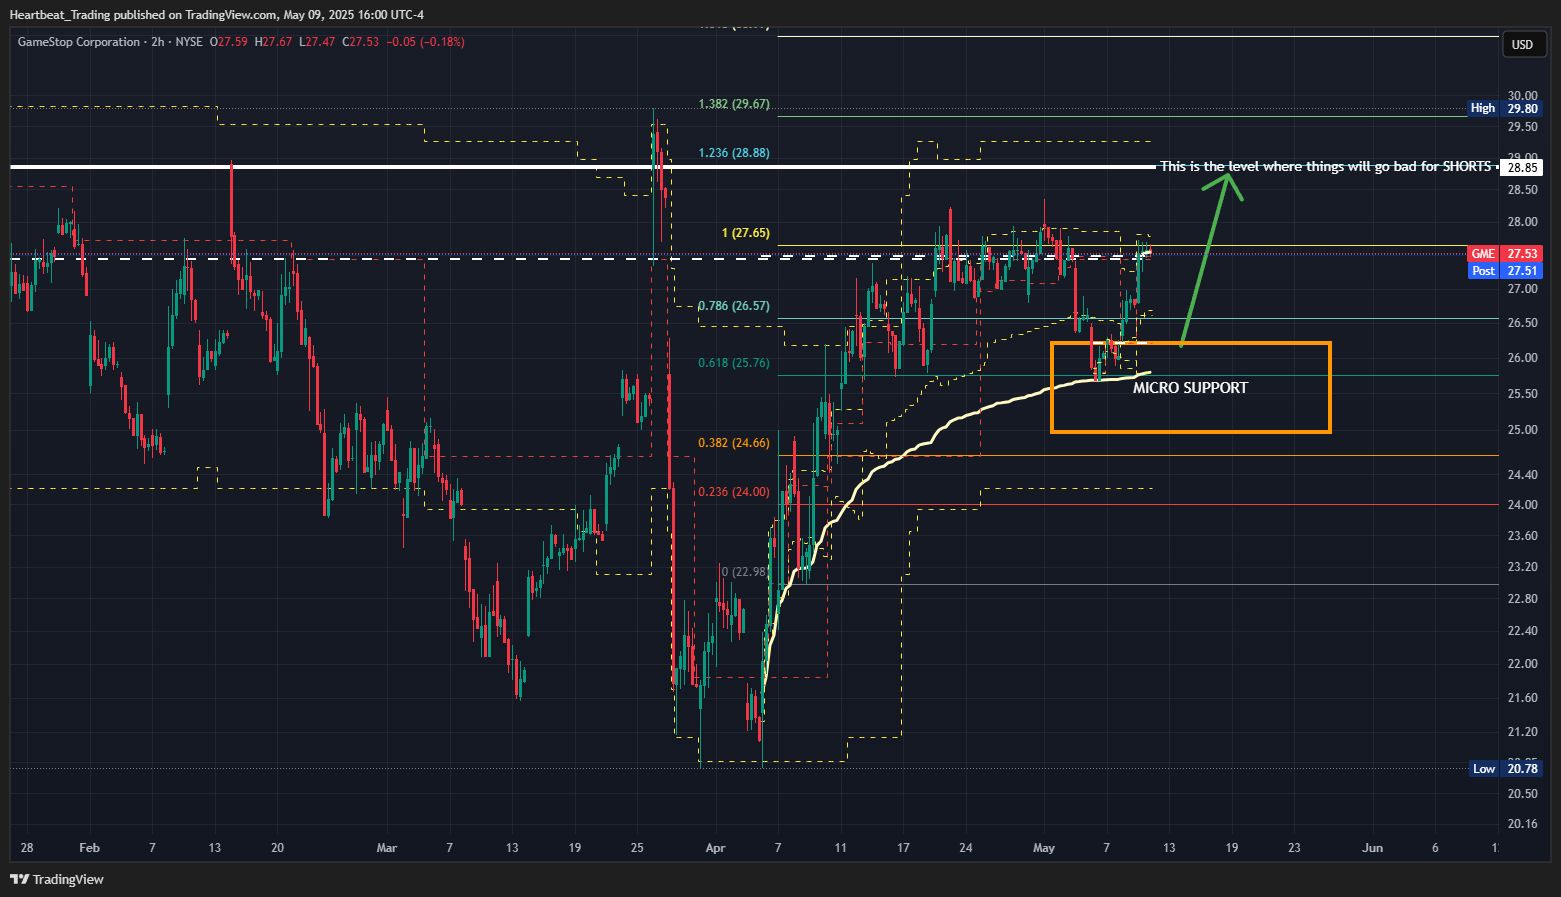
Task: Click the 25.00 price axis tick
Action: (1523, 430)
